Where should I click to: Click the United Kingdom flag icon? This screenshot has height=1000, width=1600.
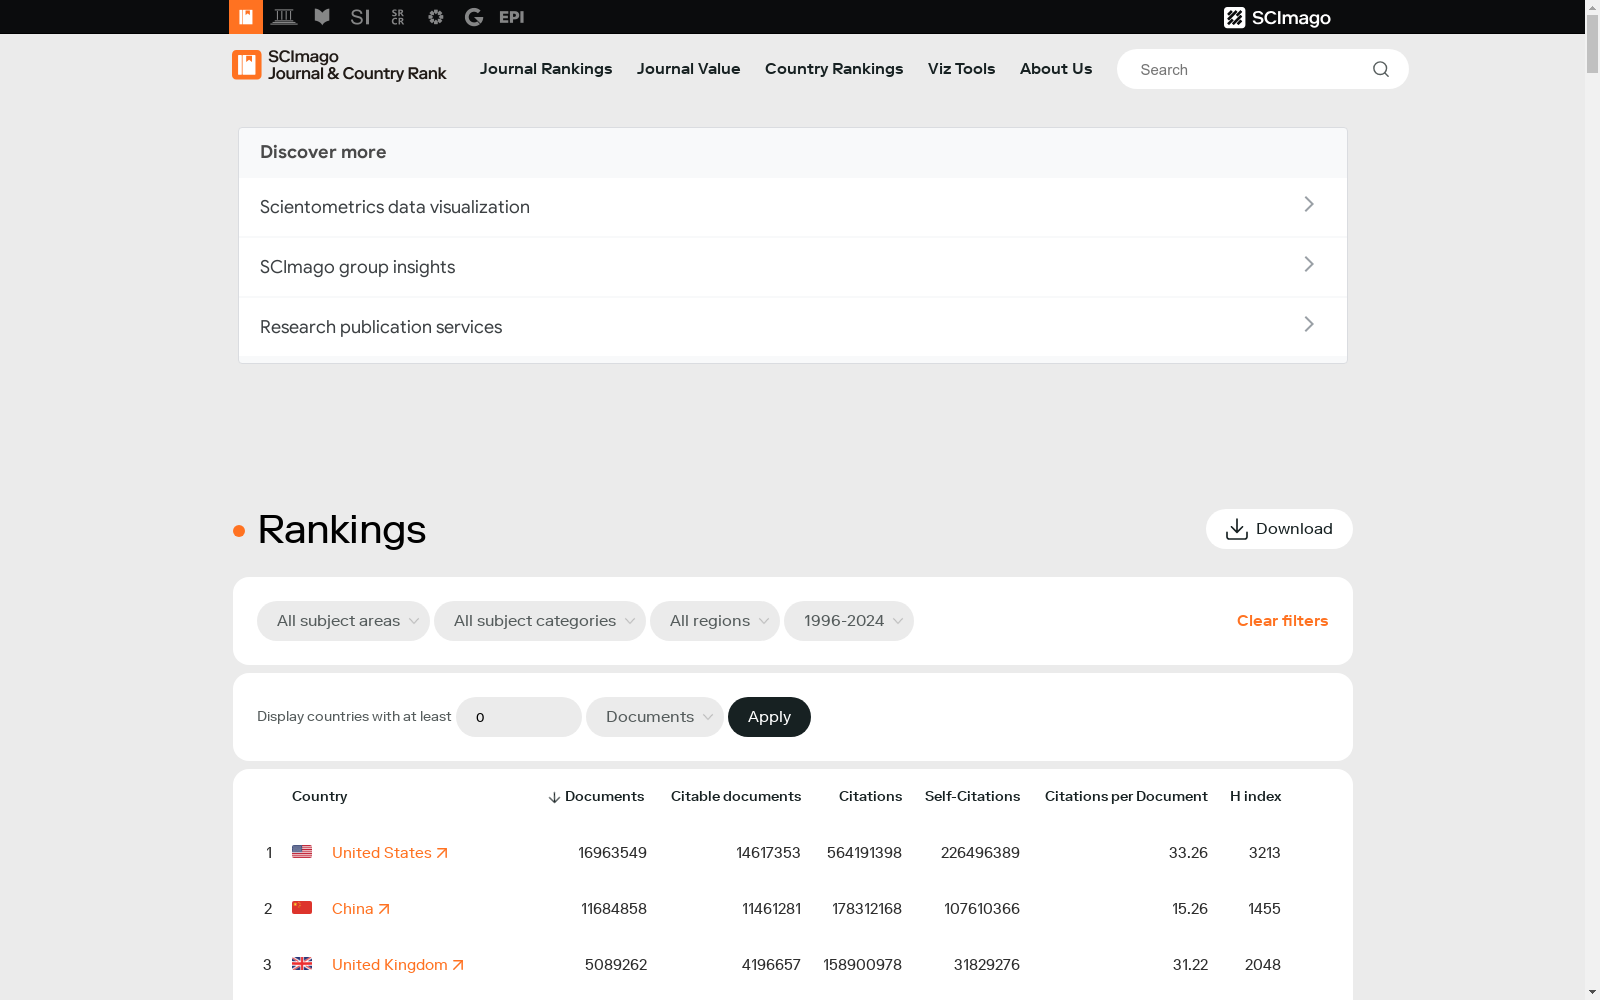tap(302, 964)
